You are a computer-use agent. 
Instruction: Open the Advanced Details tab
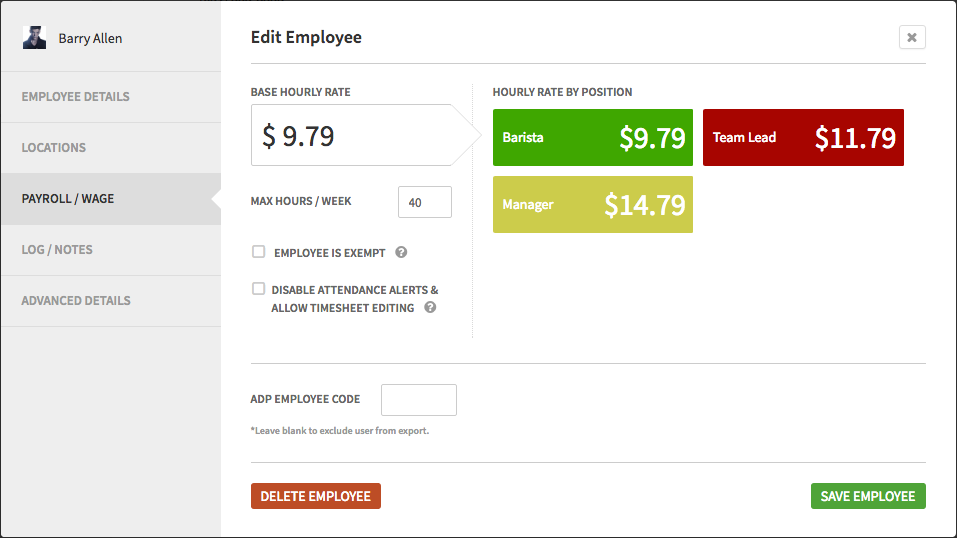(x=110, y=301)
